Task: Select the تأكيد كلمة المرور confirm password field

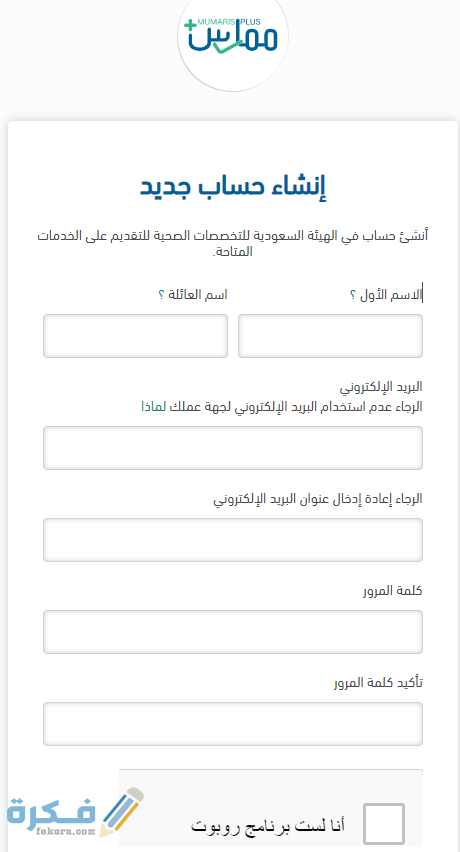Action: click(x=233, y=723)
